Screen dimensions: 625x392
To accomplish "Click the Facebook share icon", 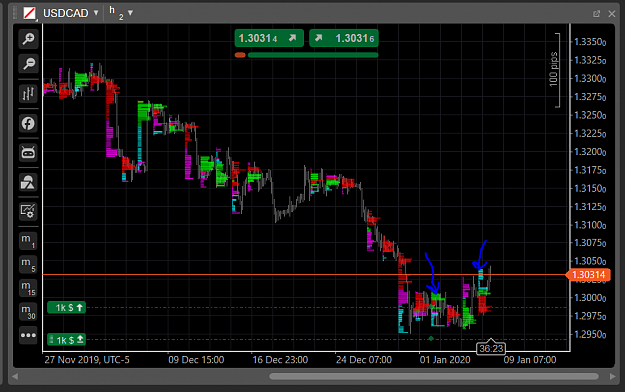I will (x=28, y=123).
